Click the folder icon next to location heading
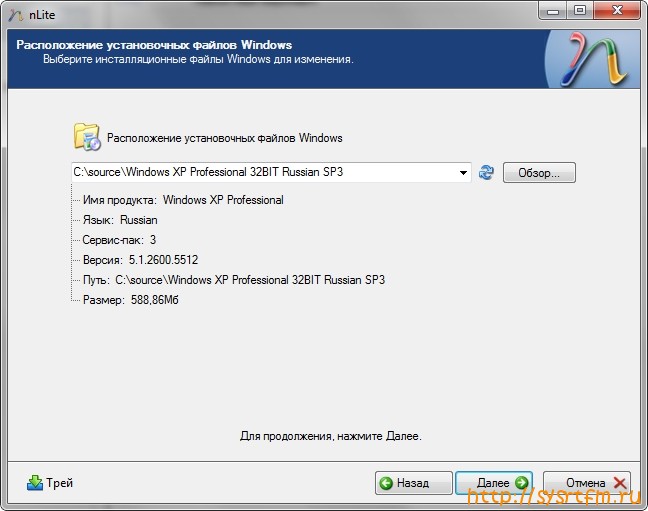648x511 pixels. 87,136
